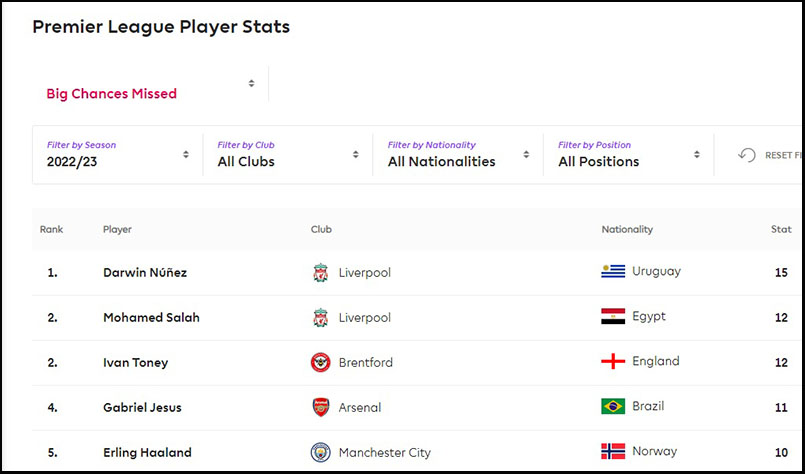The height and width of the screenshot is (474, 805).
Task: Click the Norway flag icon
Action: tap(613, 452)
